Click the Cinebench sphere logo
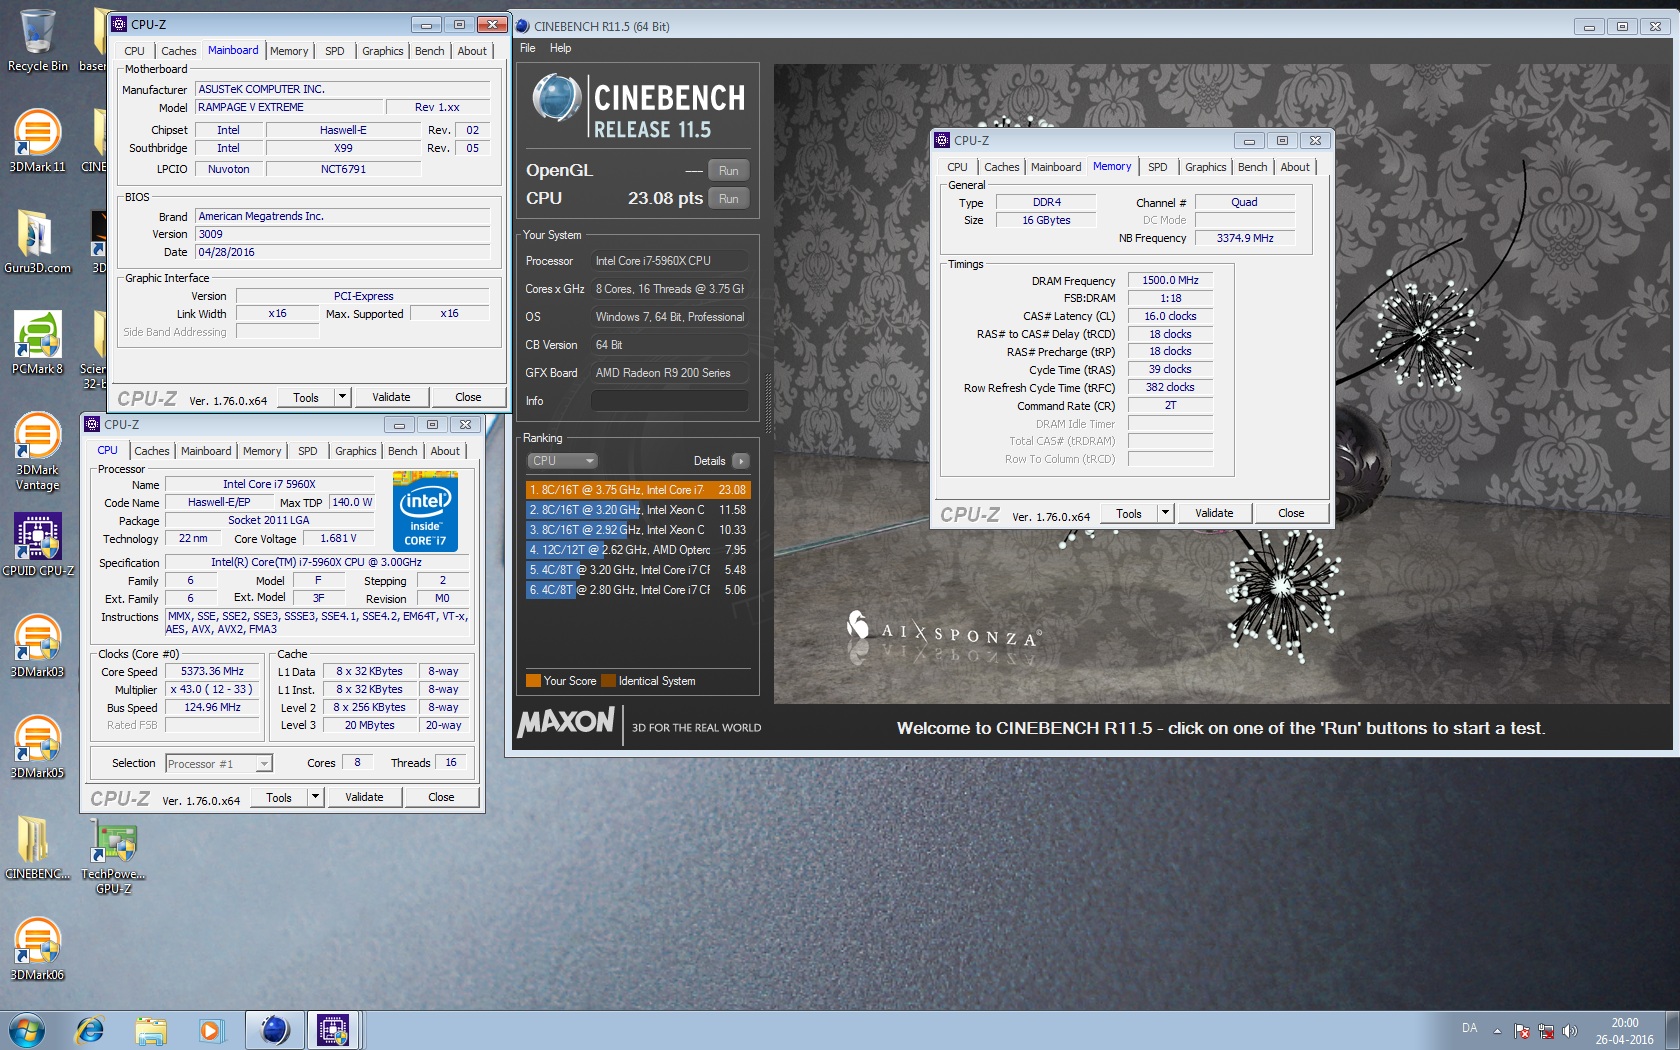The height and width of the screenshot is (1050, 1680). 556,98
